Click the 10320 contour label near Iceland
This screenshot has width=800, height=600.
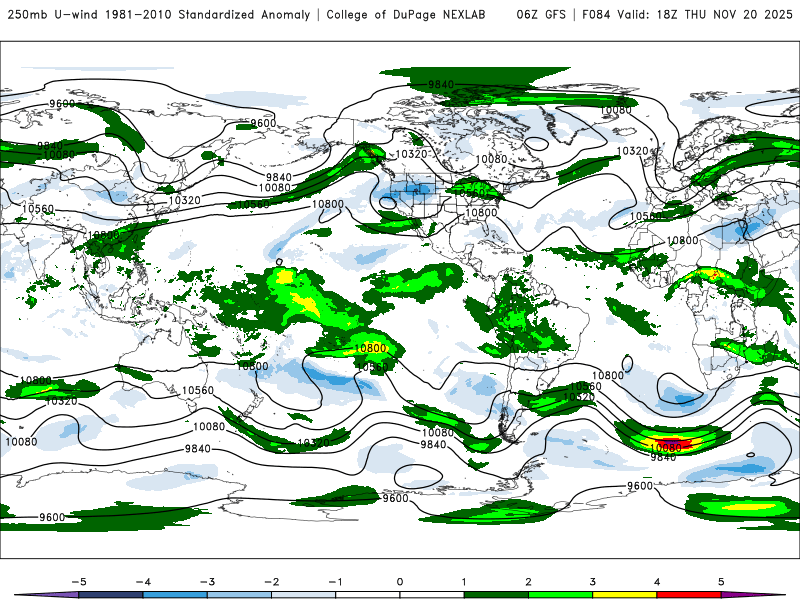[632, 151]
